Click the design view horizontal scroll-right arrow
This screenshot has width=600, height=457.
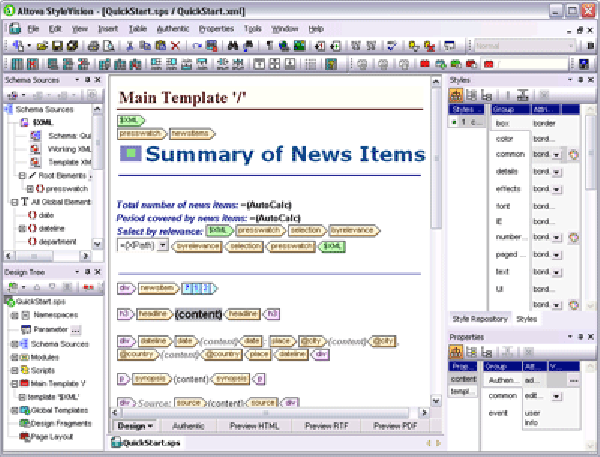424,413
